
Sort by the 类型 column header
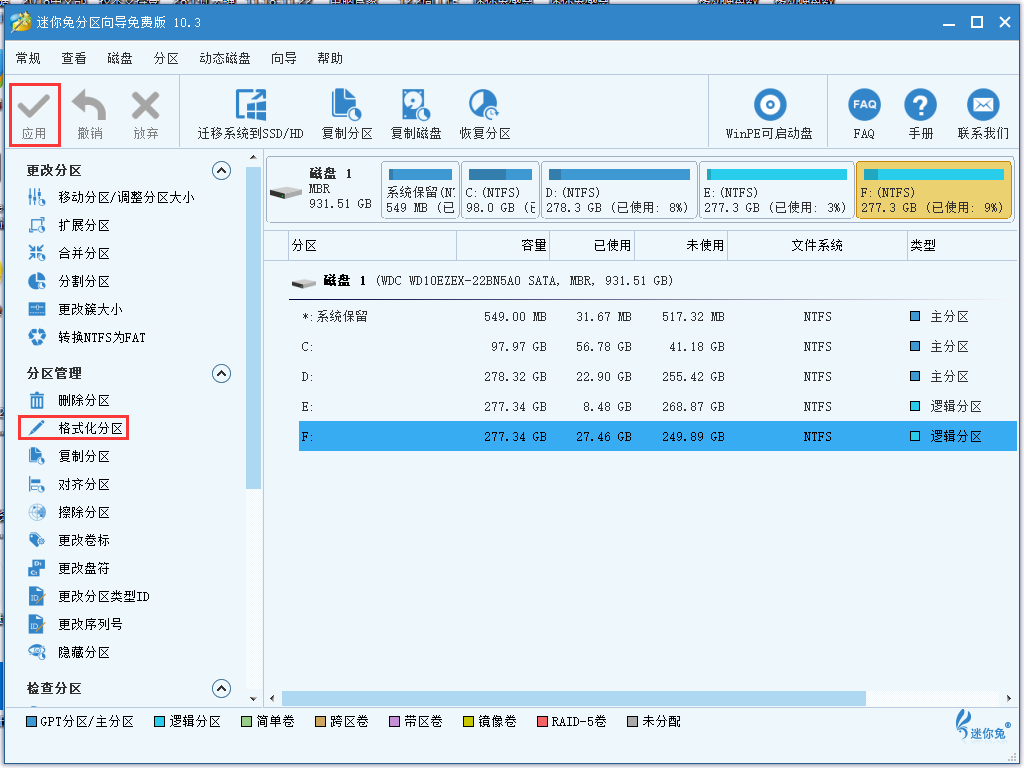tap(962, 246)
